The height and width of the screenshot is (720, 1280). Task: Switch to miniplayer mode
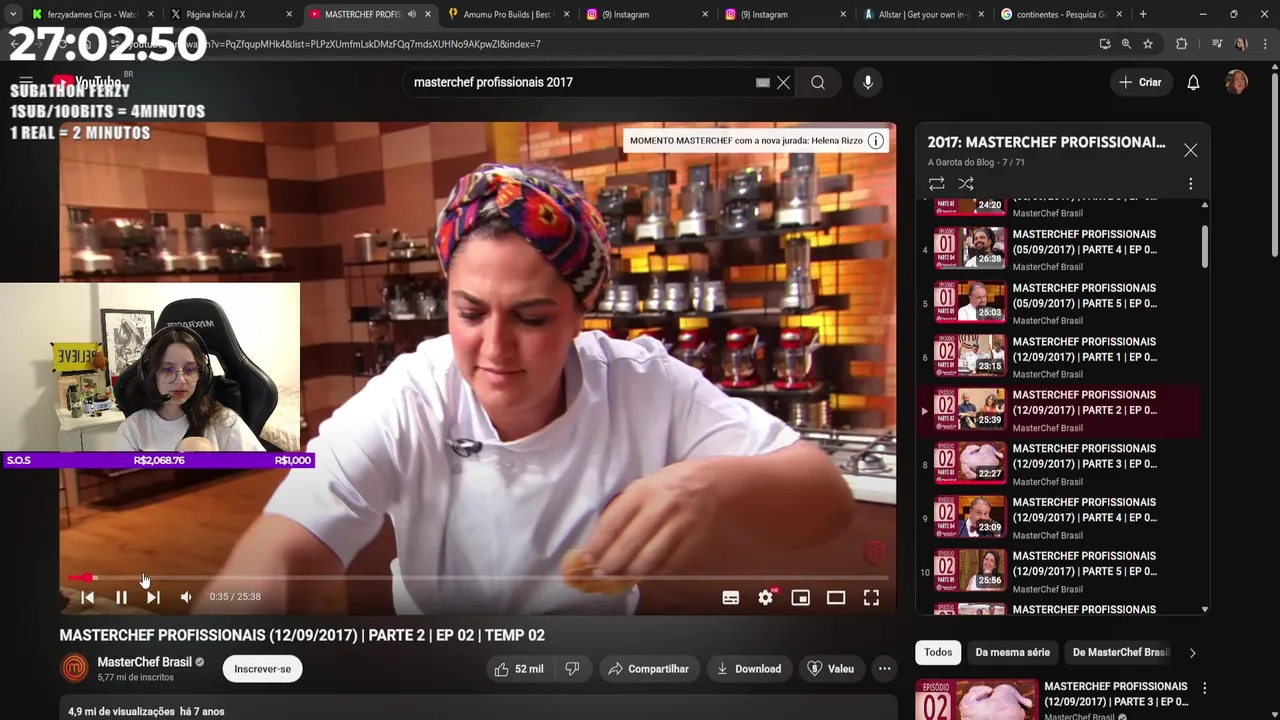(x=801, y=597)
